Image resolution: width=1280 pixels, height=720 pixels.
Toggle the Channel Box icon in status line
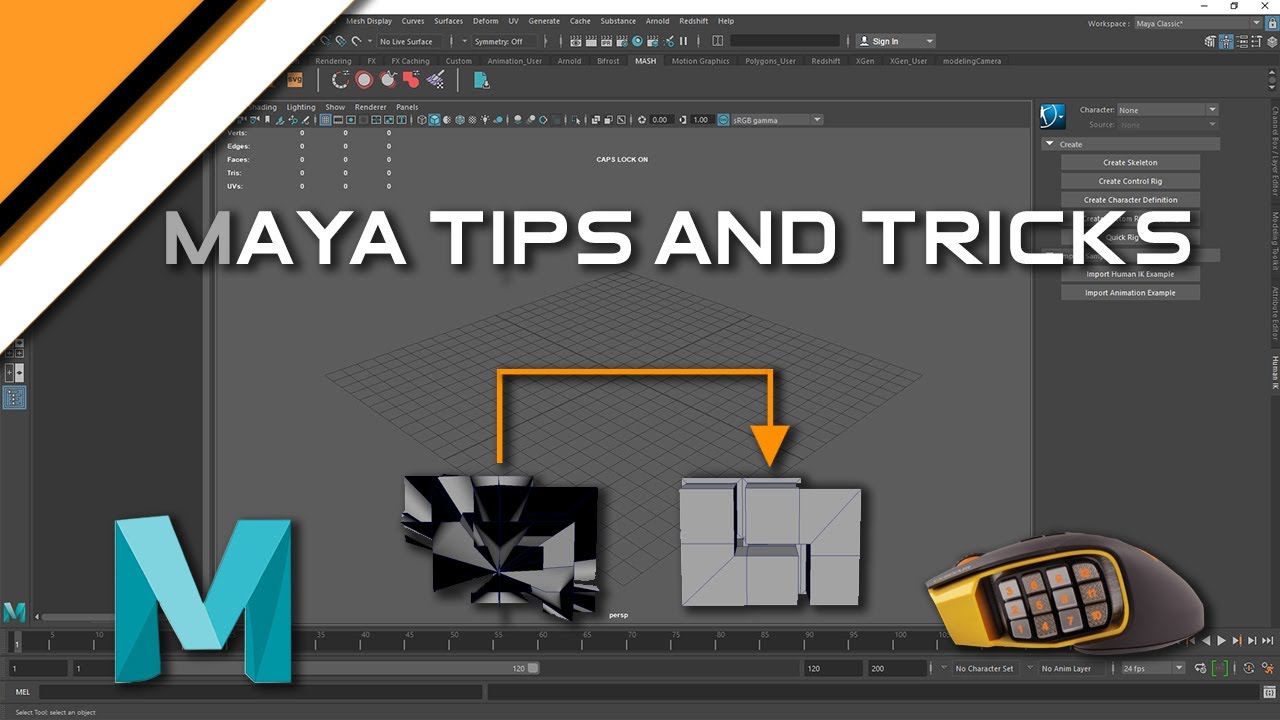tap(1271, 41)
